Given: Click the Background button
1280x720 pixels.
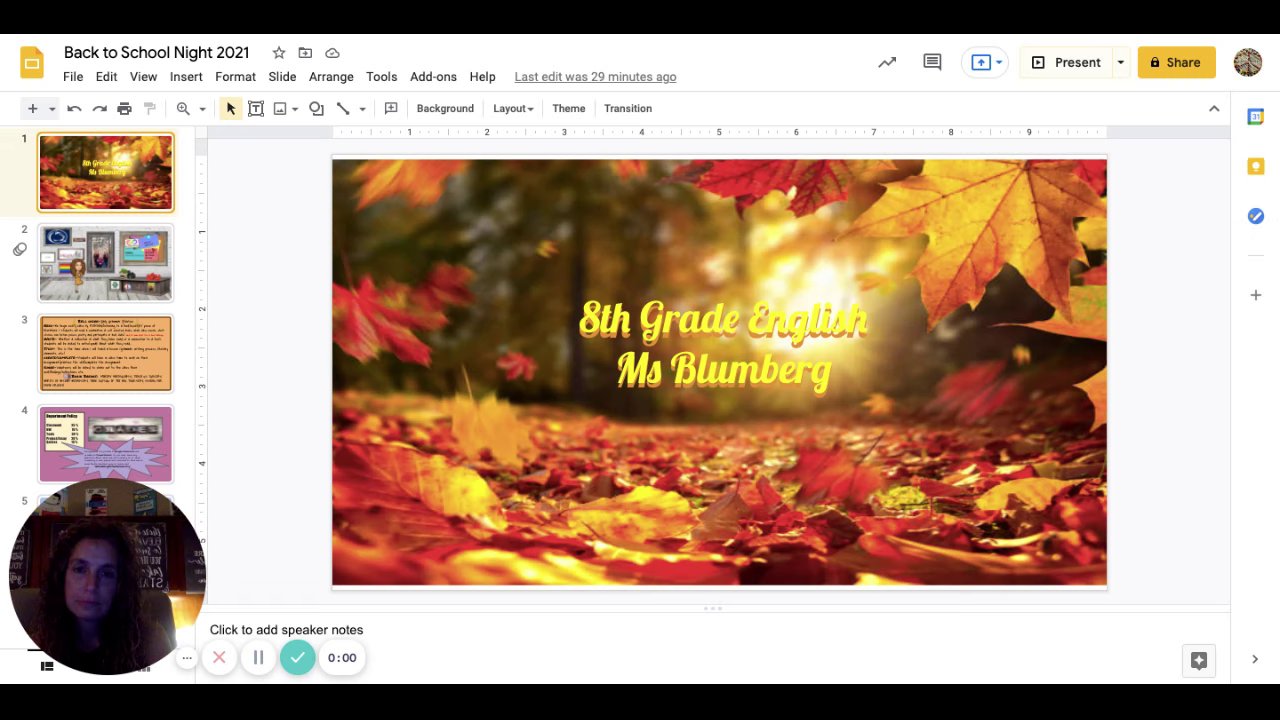Looking at the screenshot, I should click(445, 108).
